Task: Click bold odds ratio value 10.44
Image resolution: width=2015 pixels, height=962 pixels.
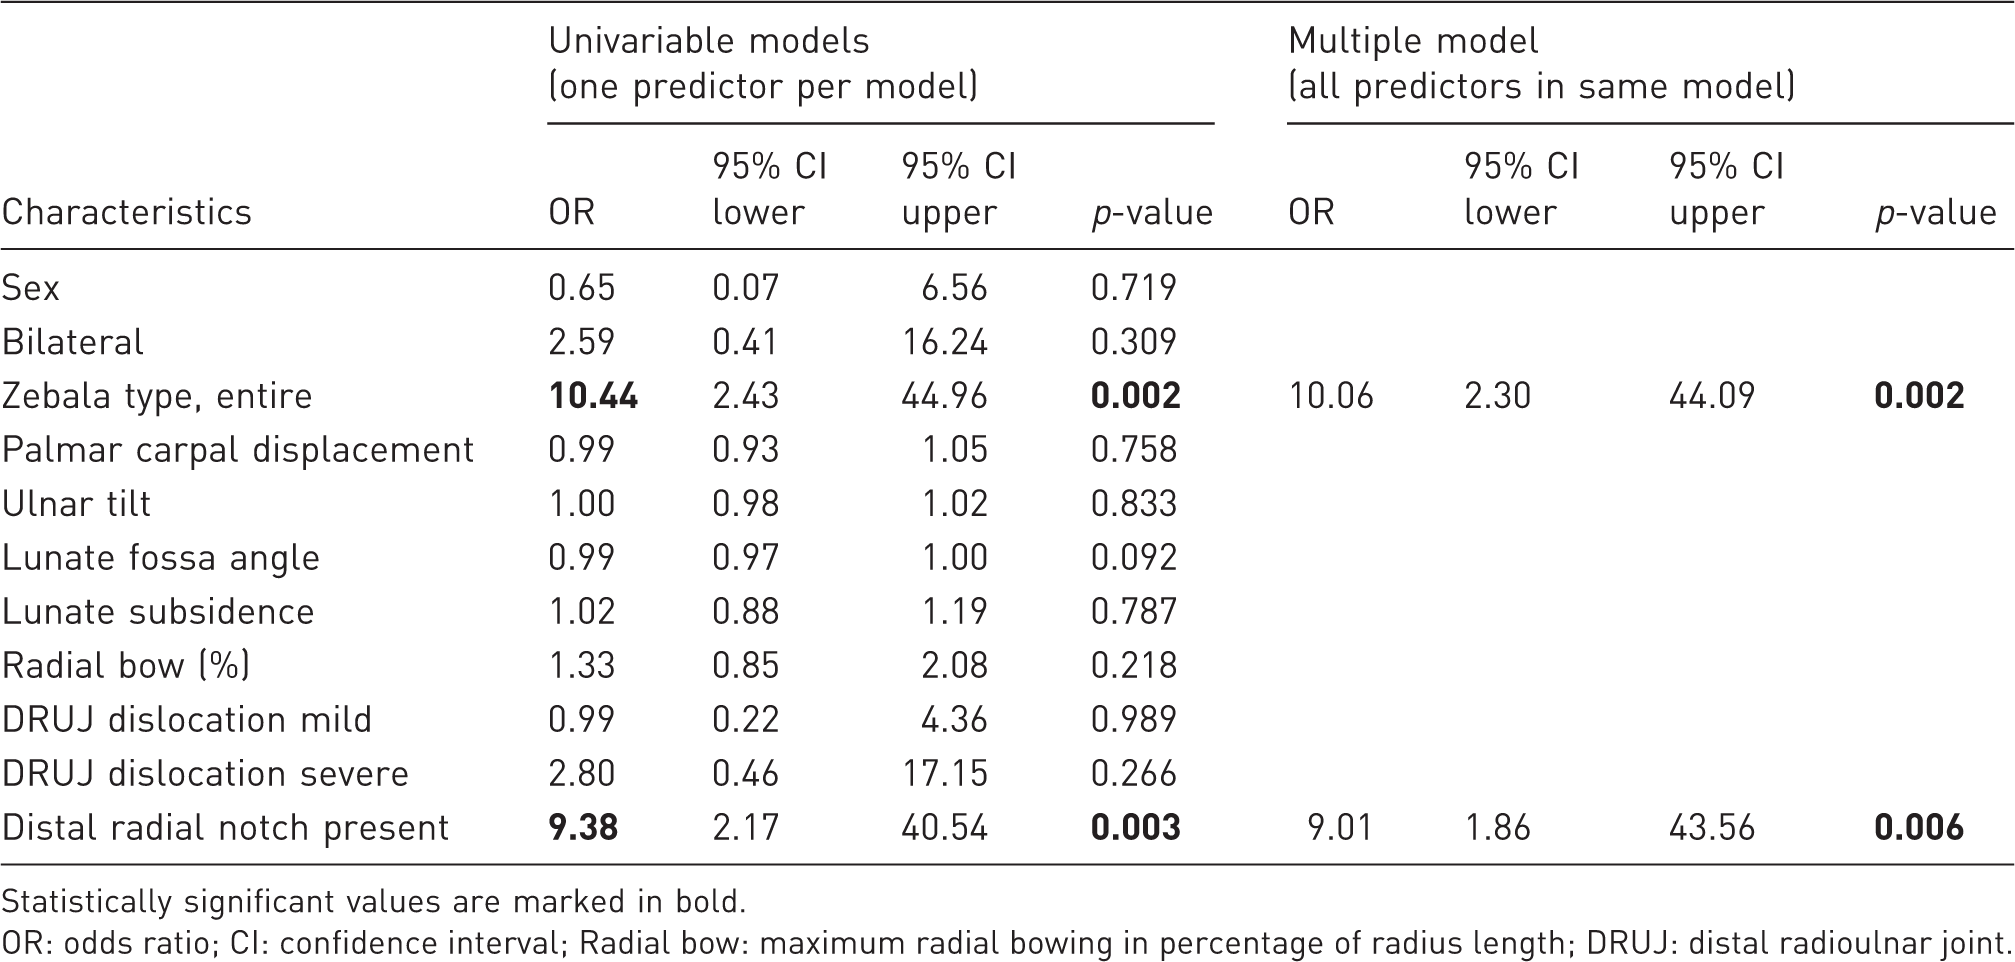Action: 593,396
